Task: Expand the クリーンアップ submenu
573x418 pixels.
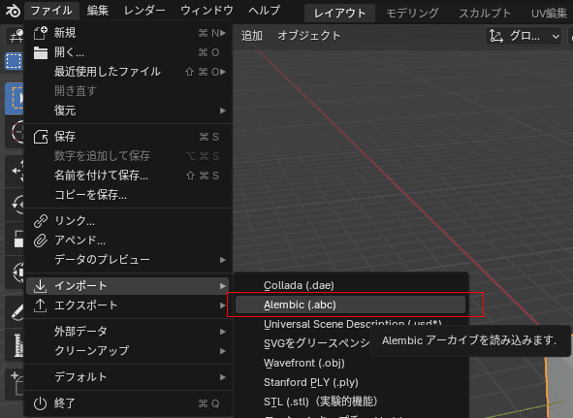Action: click(x=128, y=351)
